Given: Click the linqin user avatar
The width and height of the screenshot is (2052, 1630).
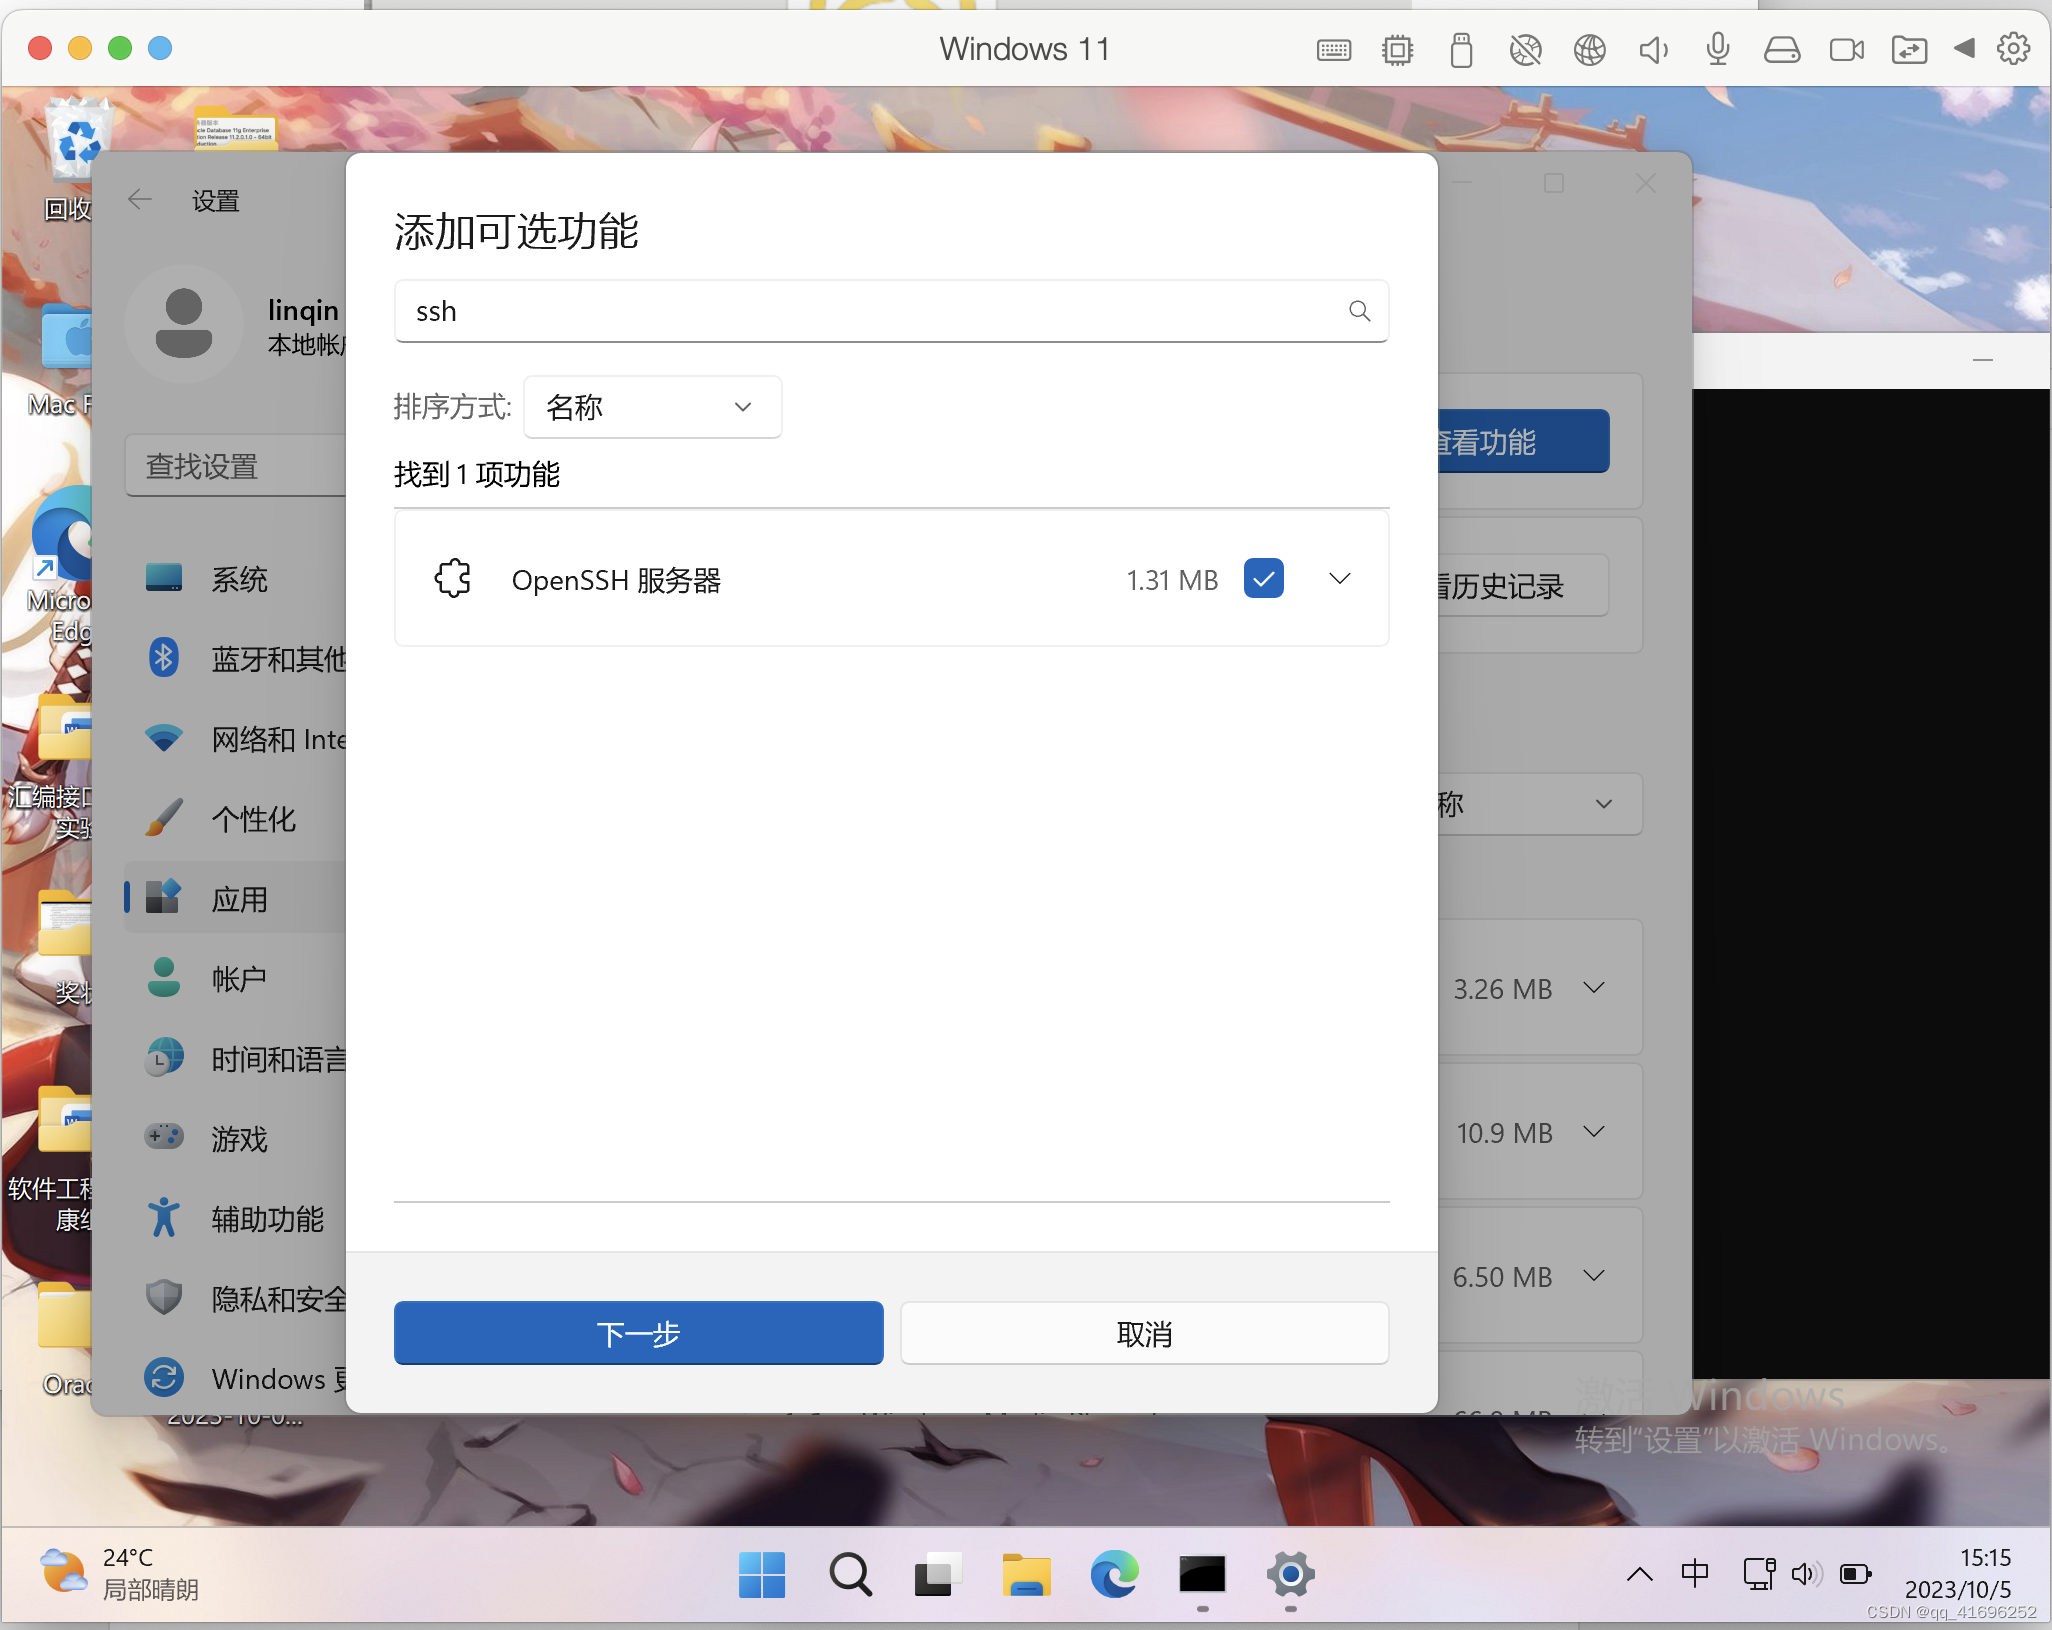Looking at the screenshot, I should [184, 324].
